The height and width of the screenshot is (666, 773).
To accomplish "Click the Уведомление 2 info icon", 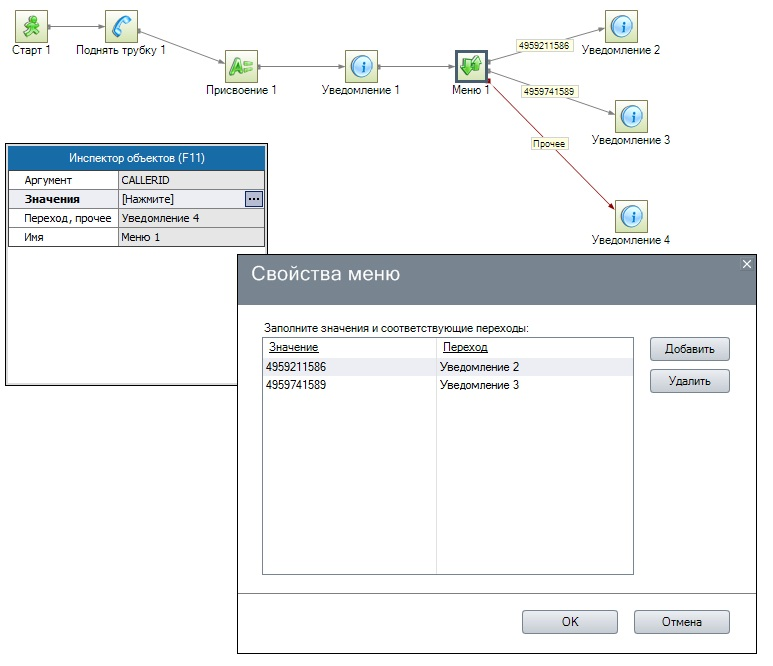I will pyautogui.click(x=621, y=27).
